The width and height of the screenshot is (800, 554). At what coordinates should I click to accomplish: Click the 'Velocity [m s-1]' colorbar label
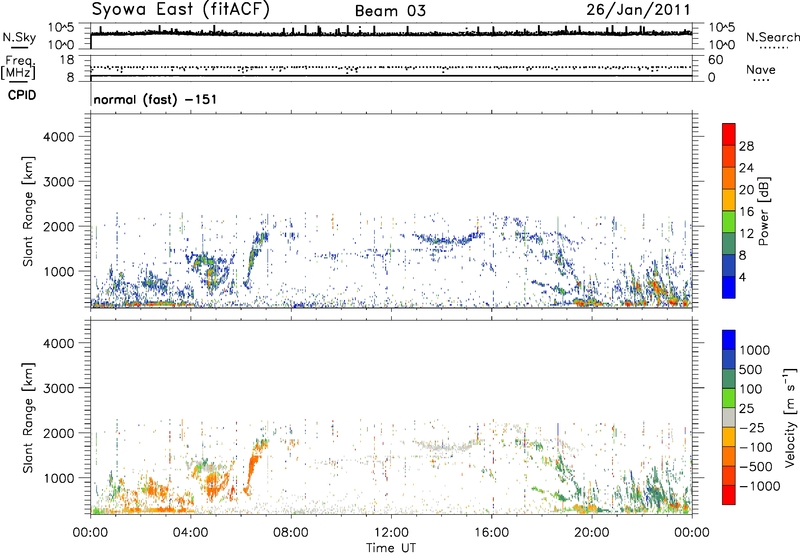click(790, 417)
